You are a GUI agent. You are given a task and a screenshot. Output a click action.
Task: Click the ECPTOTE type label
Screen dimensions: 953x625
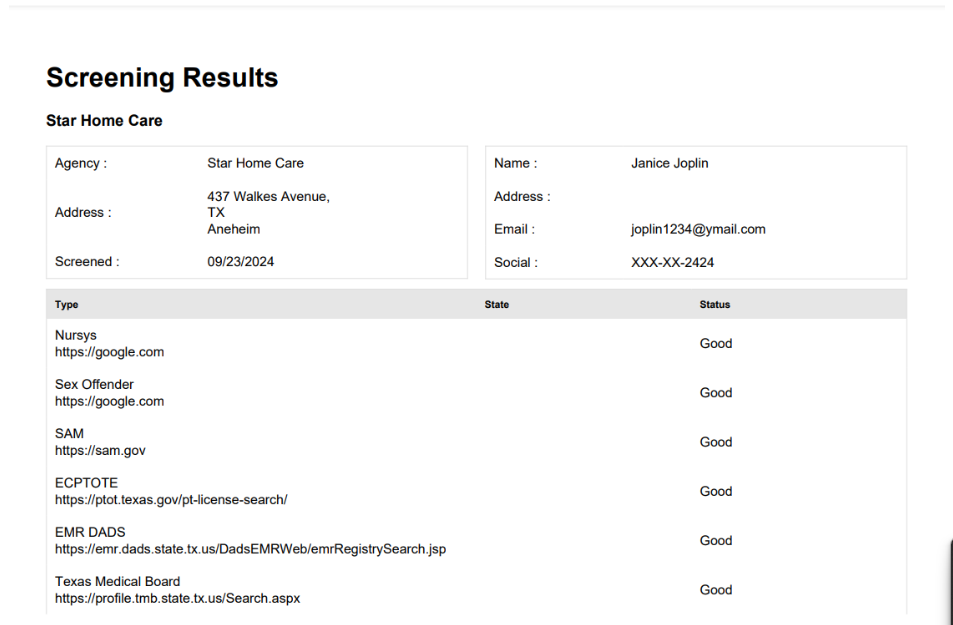(x=86, y=483)
